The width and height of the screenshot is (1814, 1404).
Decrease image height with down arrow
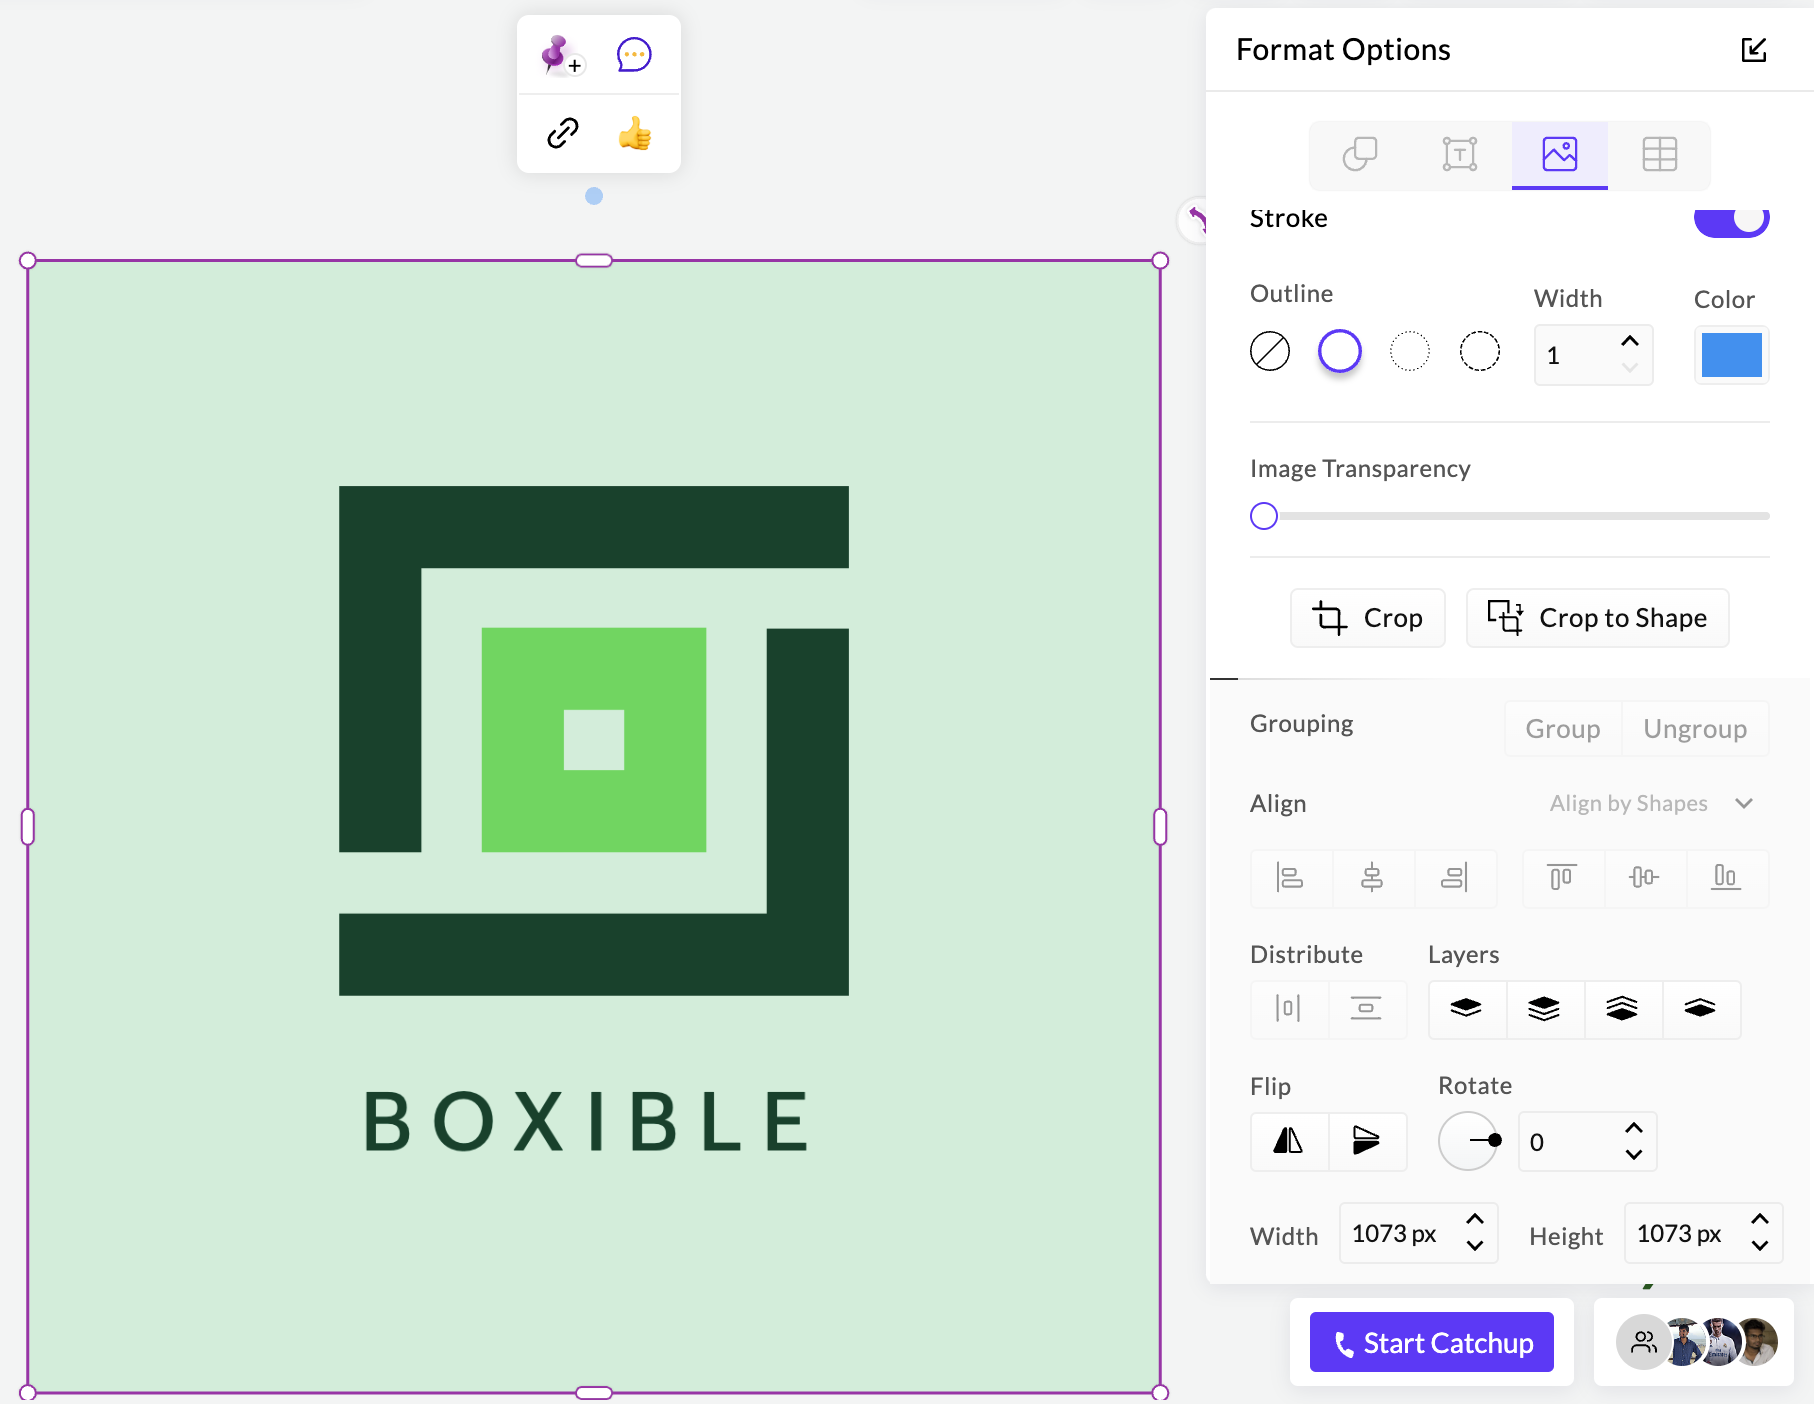1760,1246
